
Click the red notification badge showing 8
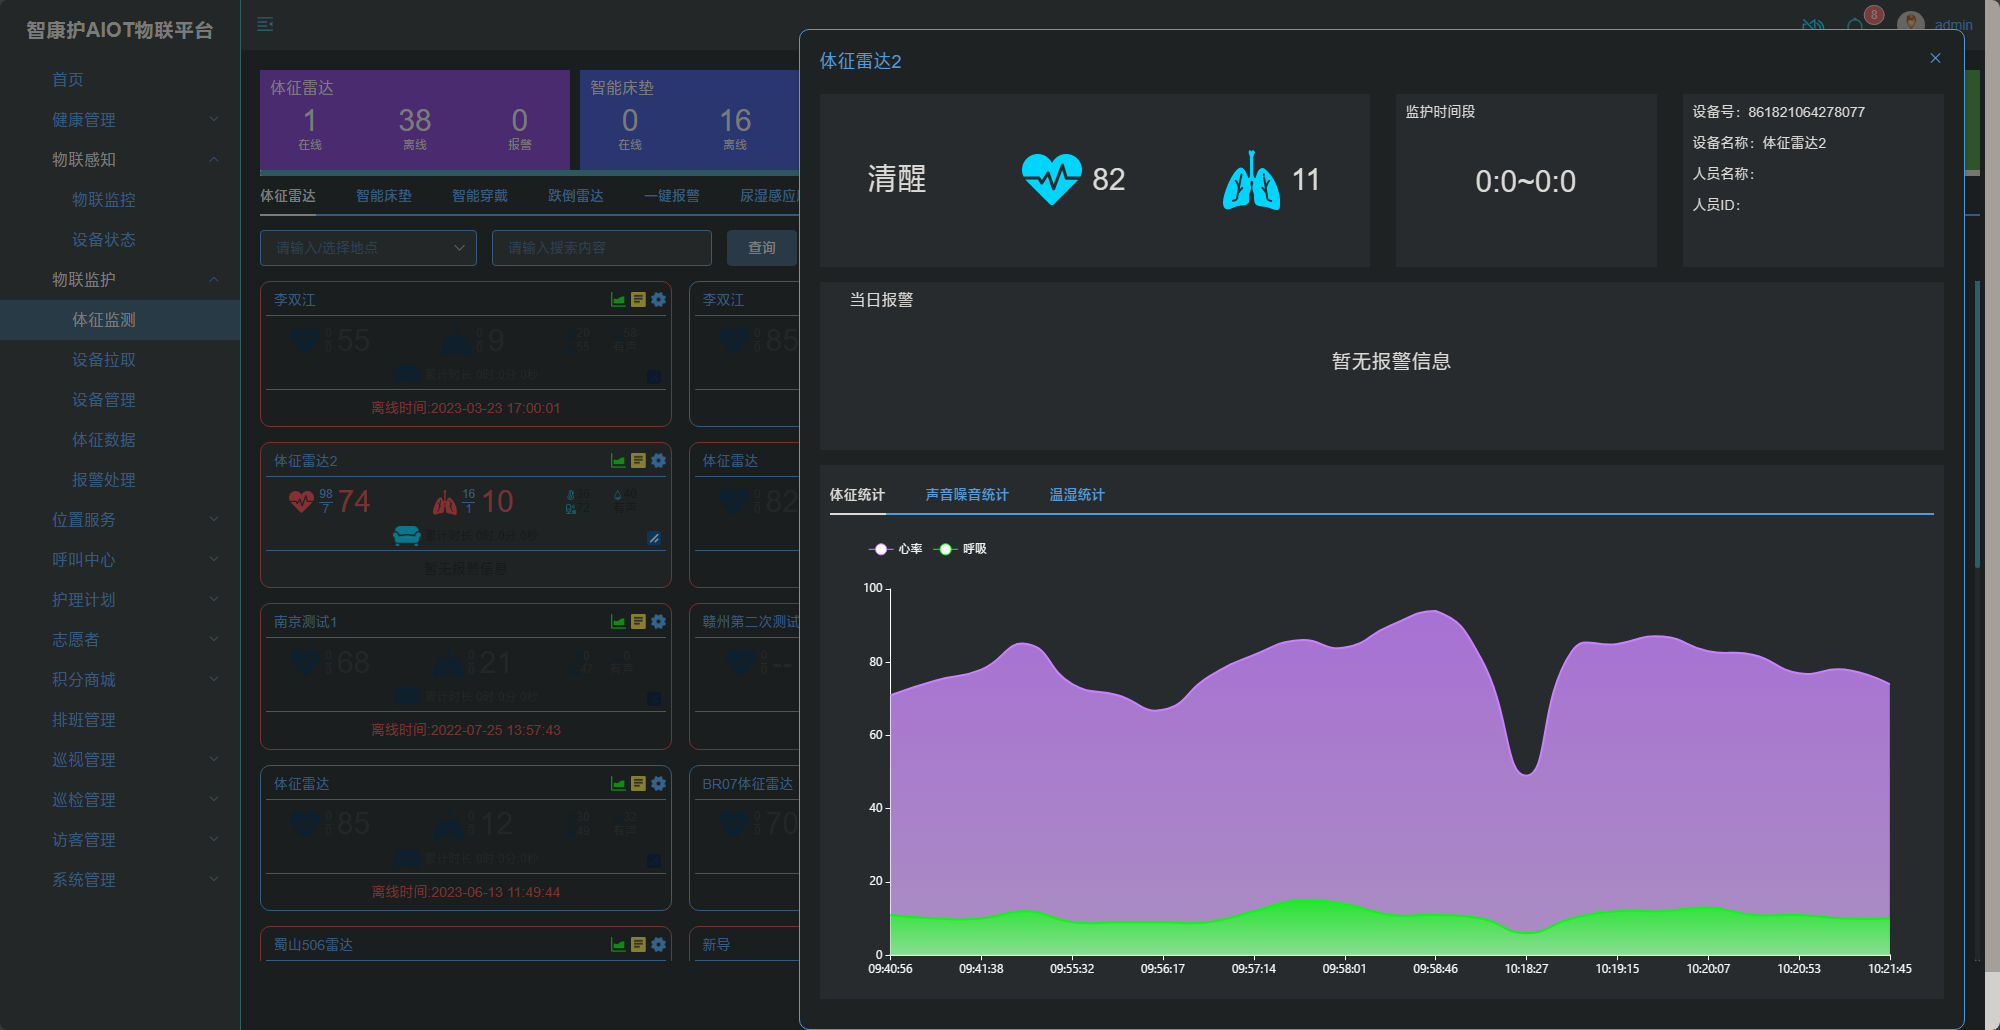(x=1874, y=15)
